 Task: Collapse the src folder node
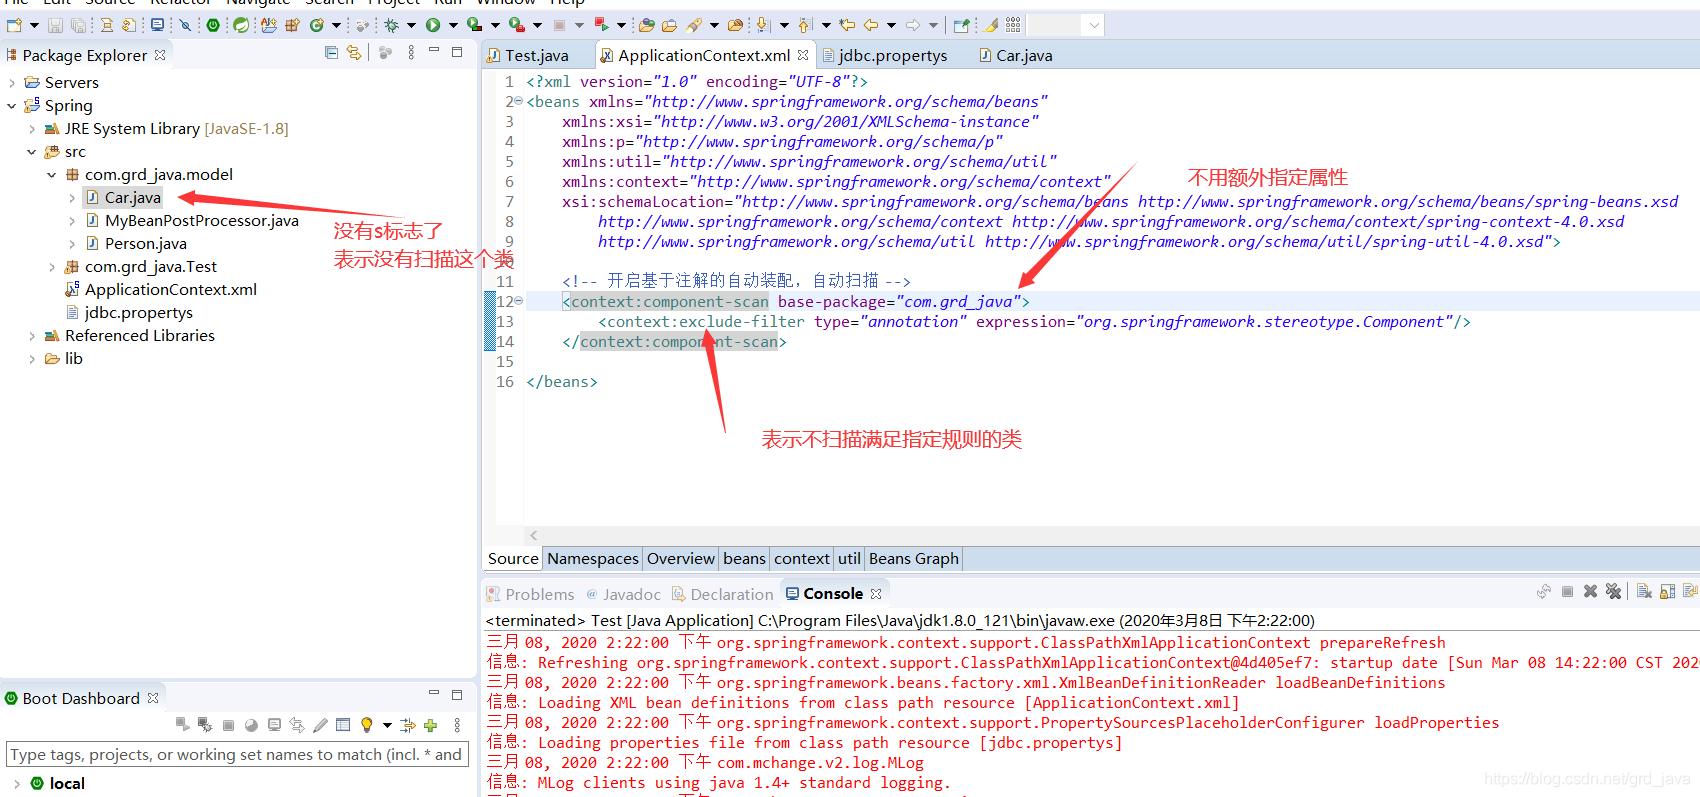click(x=32, y=152)
